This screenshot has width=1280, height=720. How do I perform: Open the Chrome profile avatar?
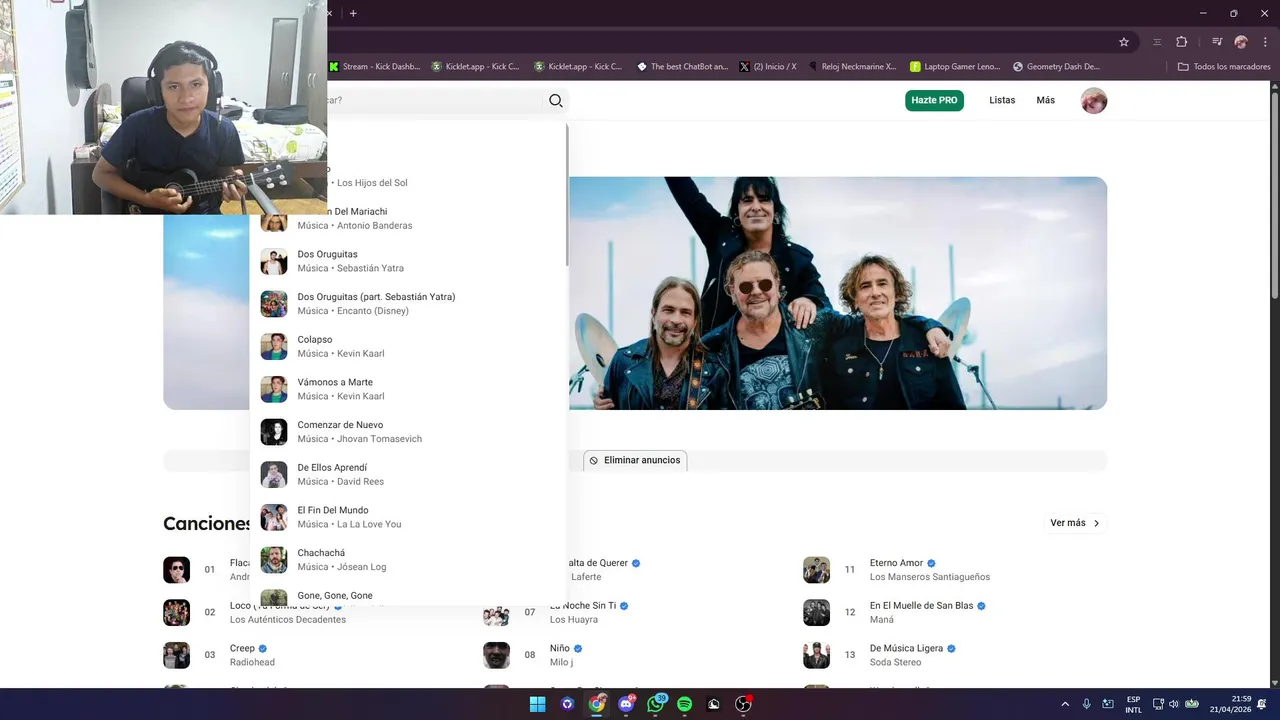click(1241, 42)
